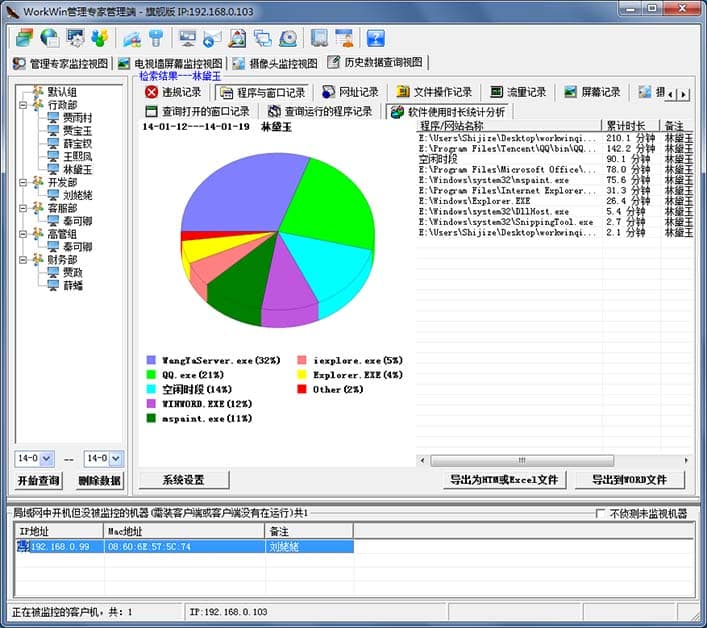Switch to 电视墙屏幕监控视图
This screenshot has width=707, height=628.
[x=170, y=64]
